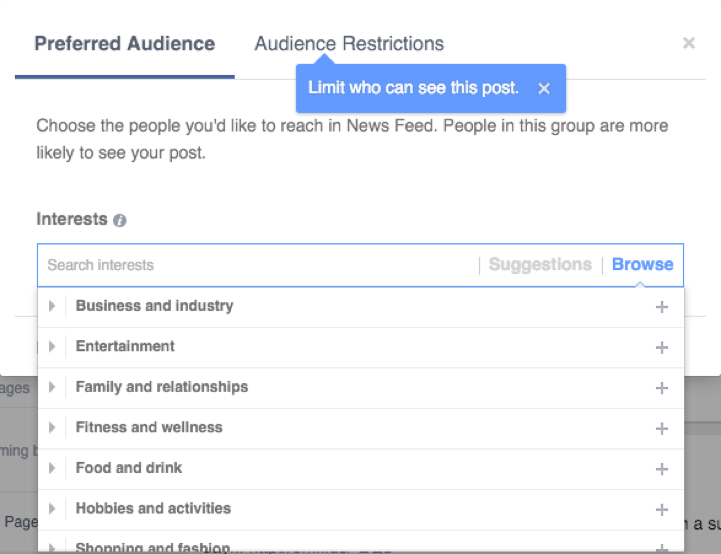Select the Preferred Audience tab

point(124,44)
